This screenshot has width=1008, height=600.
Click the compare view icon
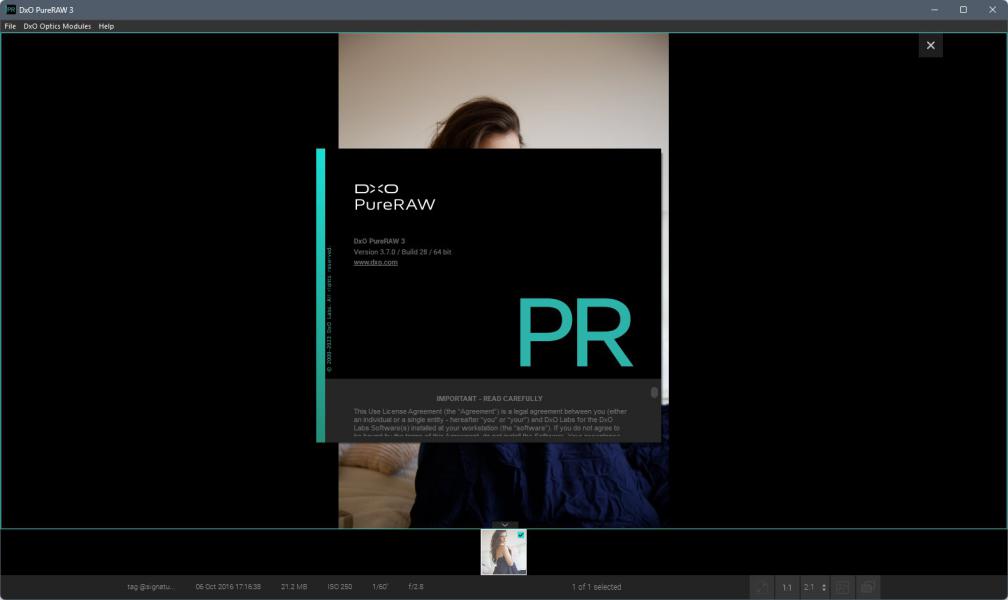click(x=842, y=587)
